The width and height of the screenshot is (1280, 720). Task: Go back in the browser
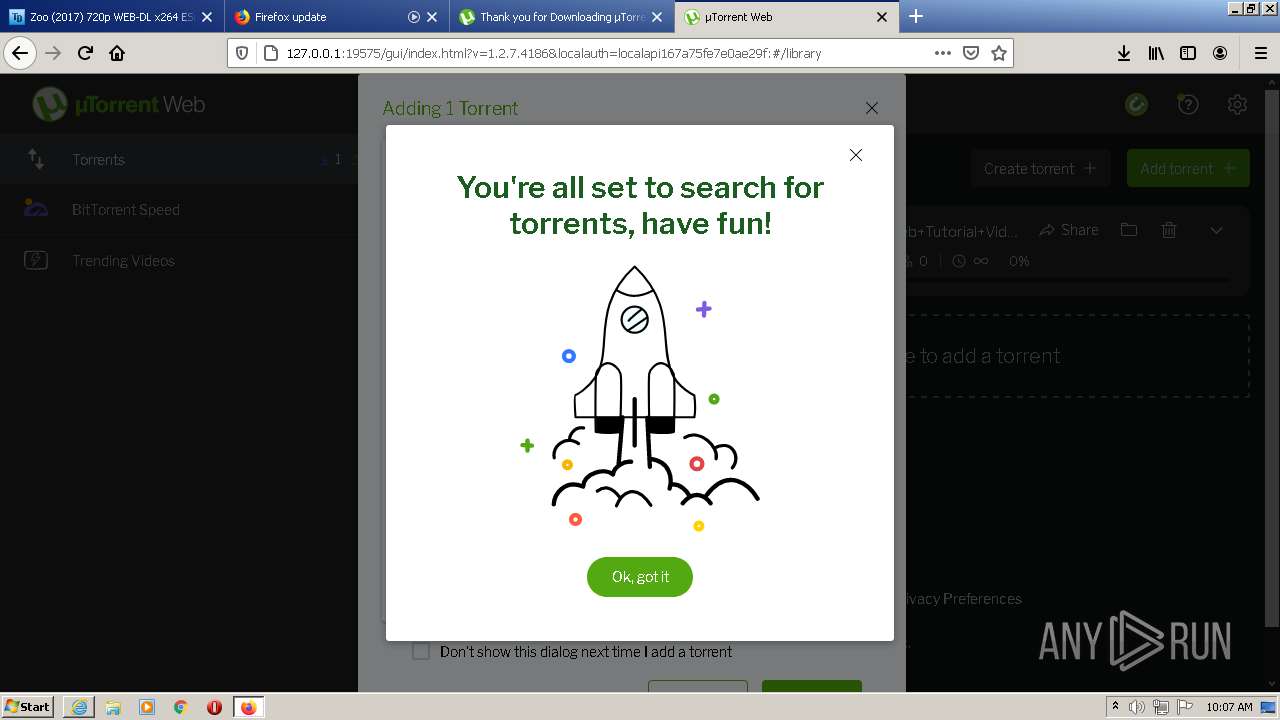pyautogui.click(x=20, y=53)
